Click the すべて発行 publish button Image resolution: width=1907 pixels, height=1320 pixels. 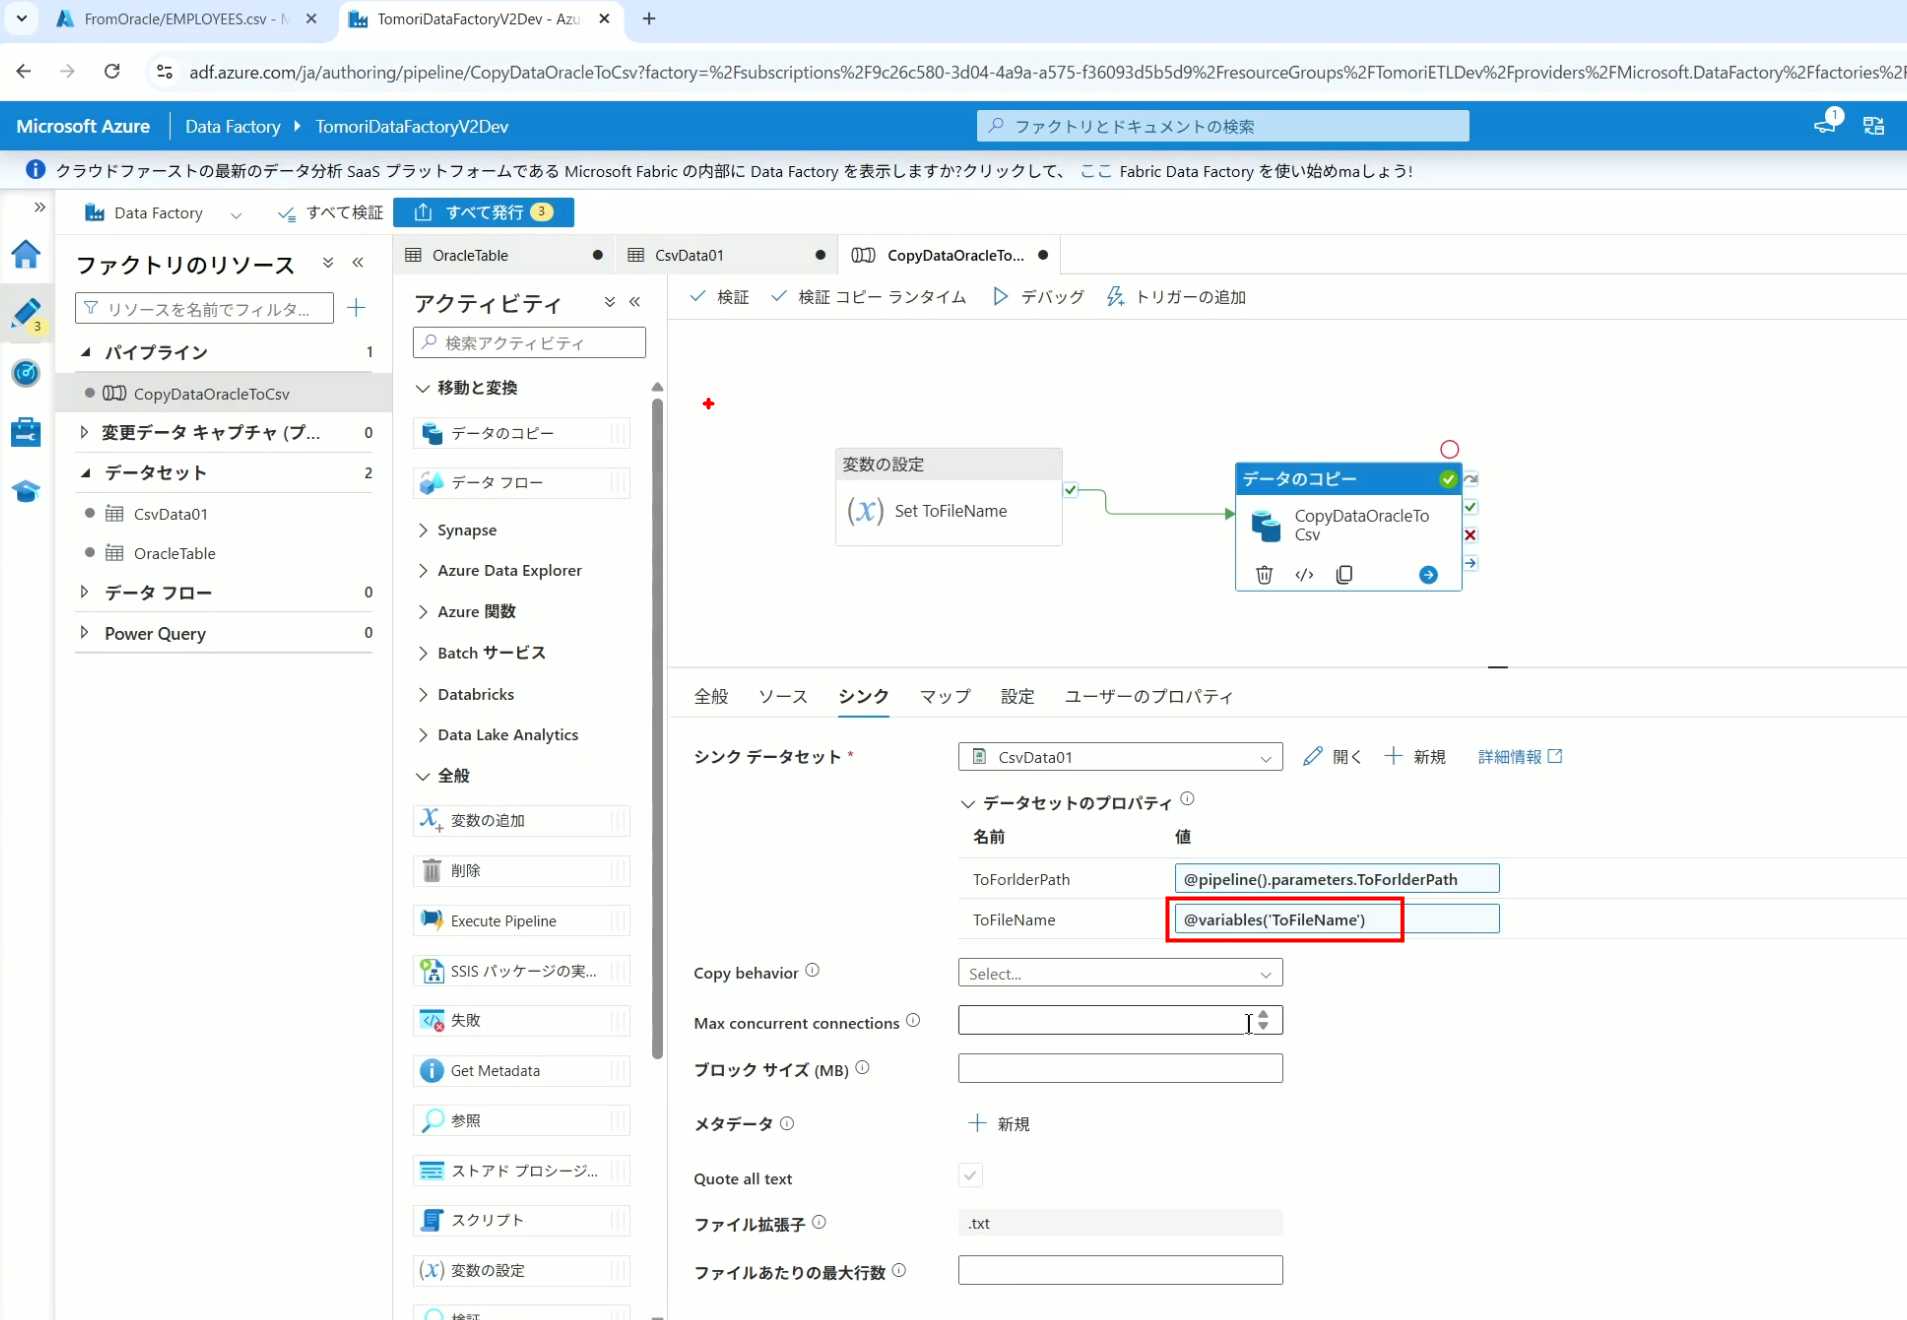pos(484,212)
